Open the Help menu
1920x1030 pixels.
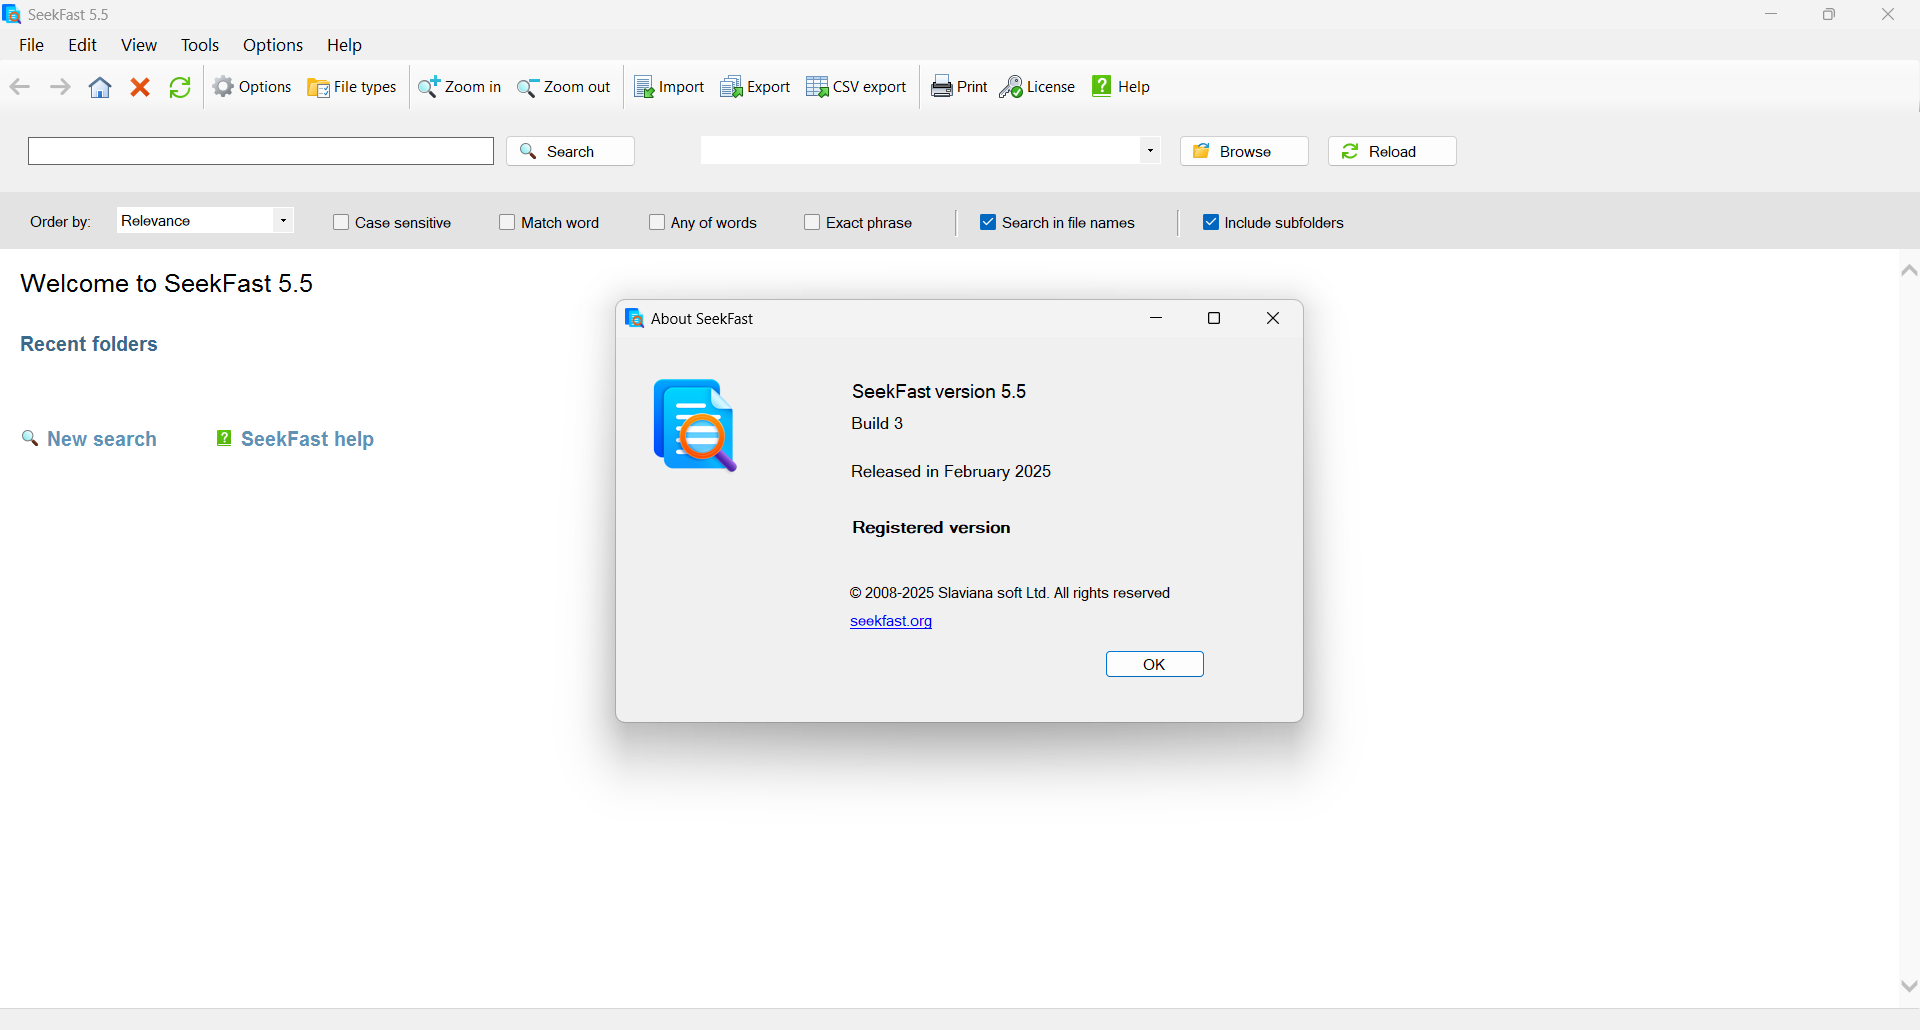pos(344,45)
